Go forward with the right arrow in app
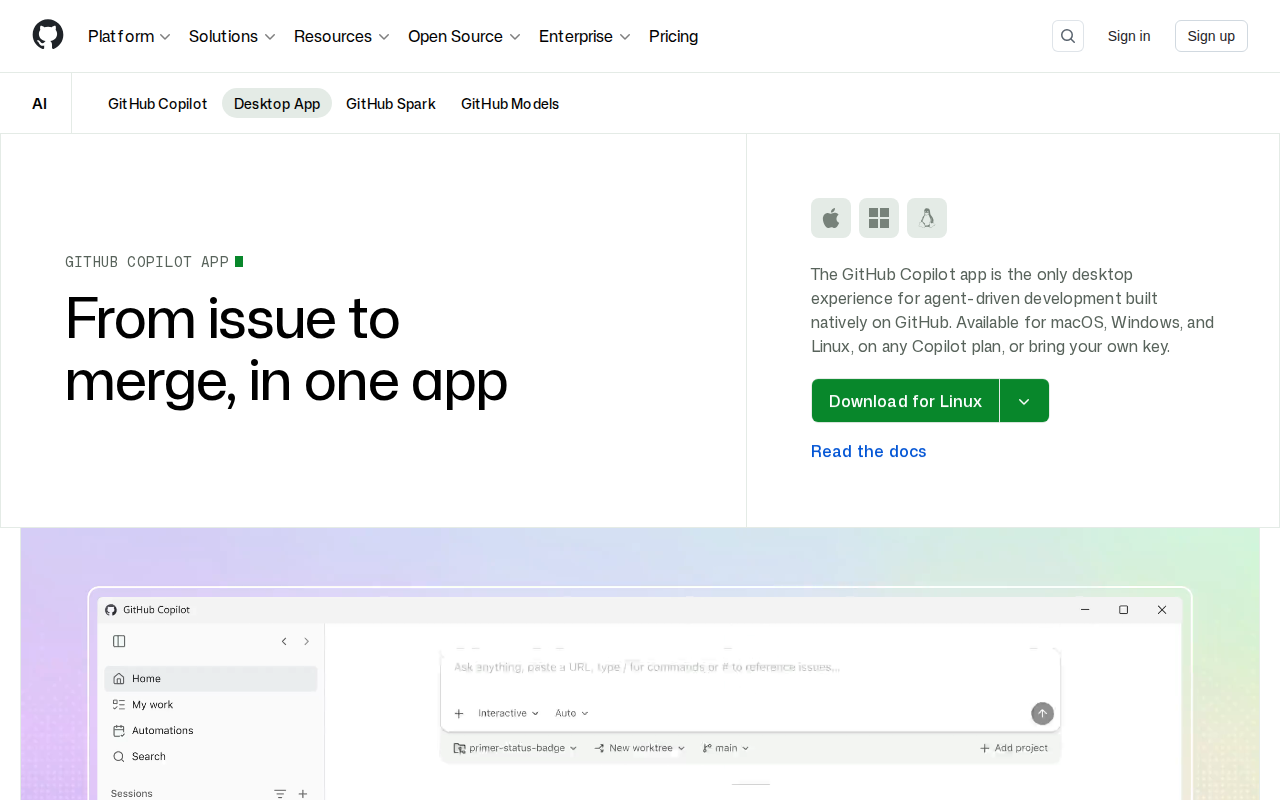This screenshot has height=800, width=1280. pyautogui.click(x=306, y=641)
